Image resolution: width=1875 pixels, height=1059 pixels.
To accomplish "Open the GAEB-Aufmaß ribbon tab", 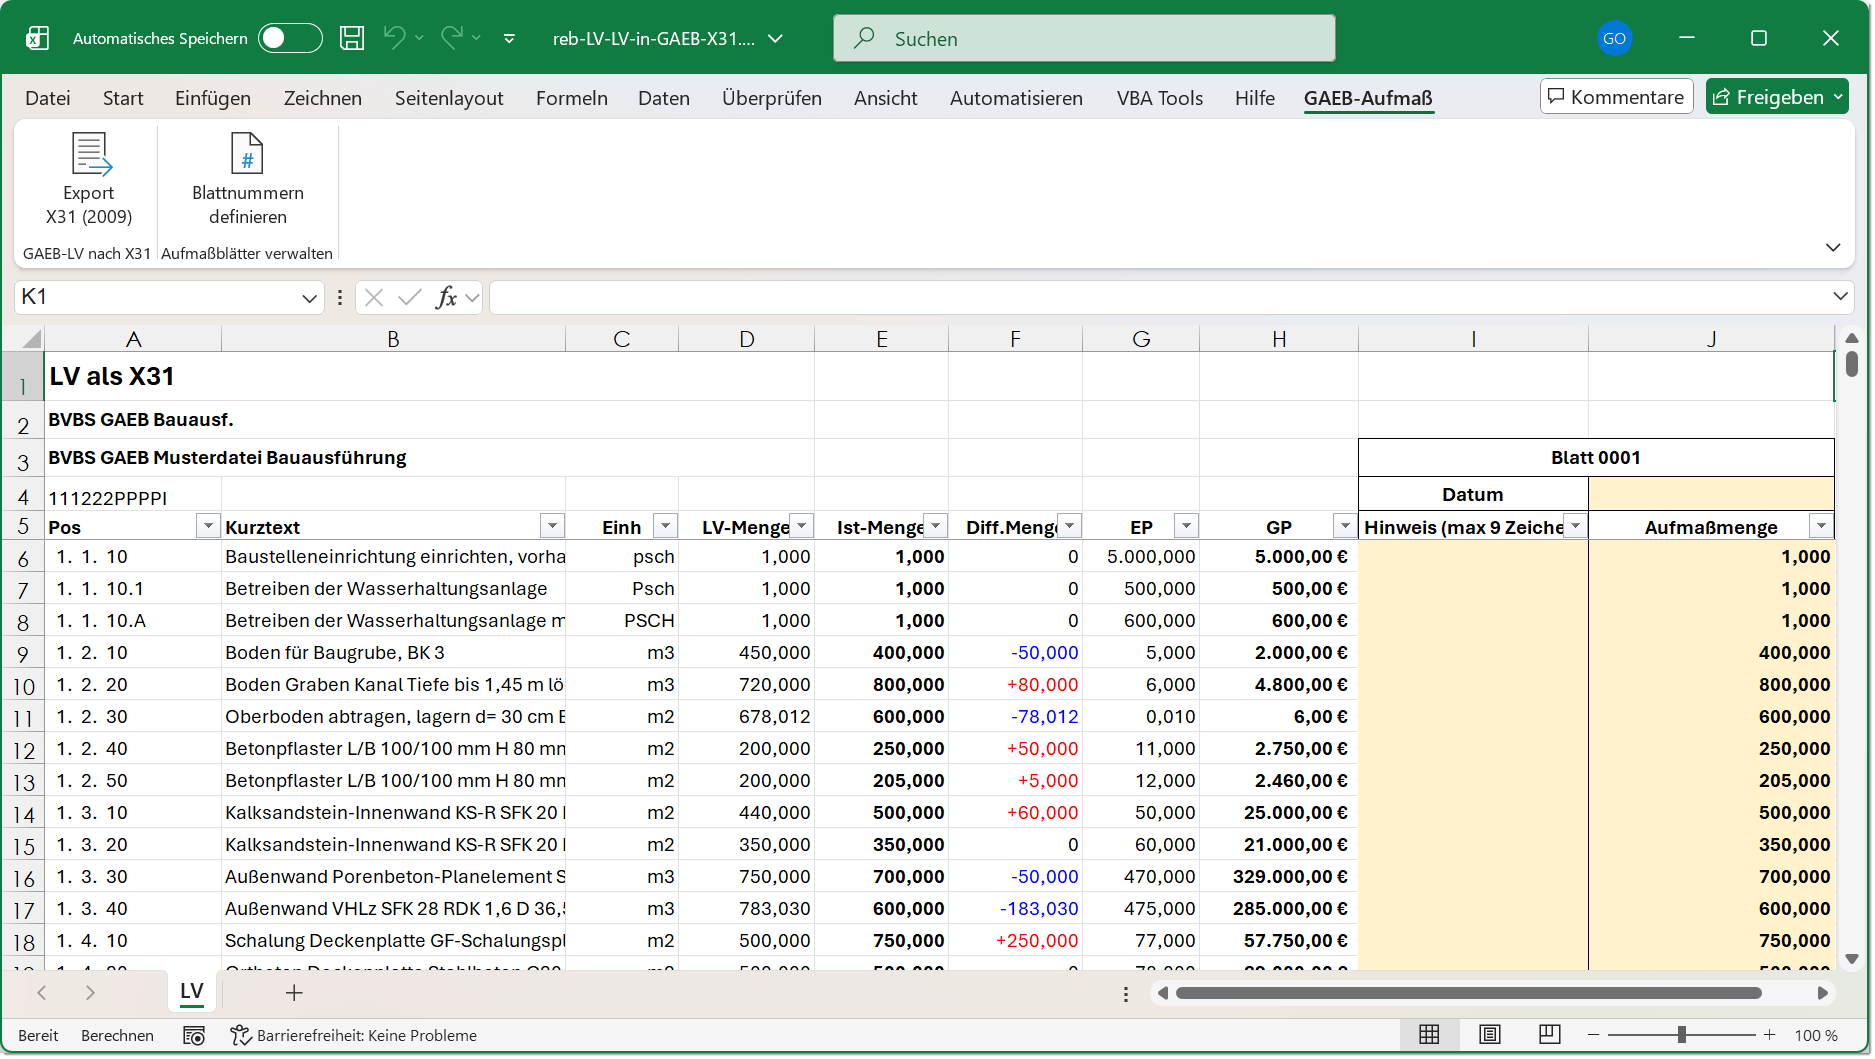I will 1368,98.
